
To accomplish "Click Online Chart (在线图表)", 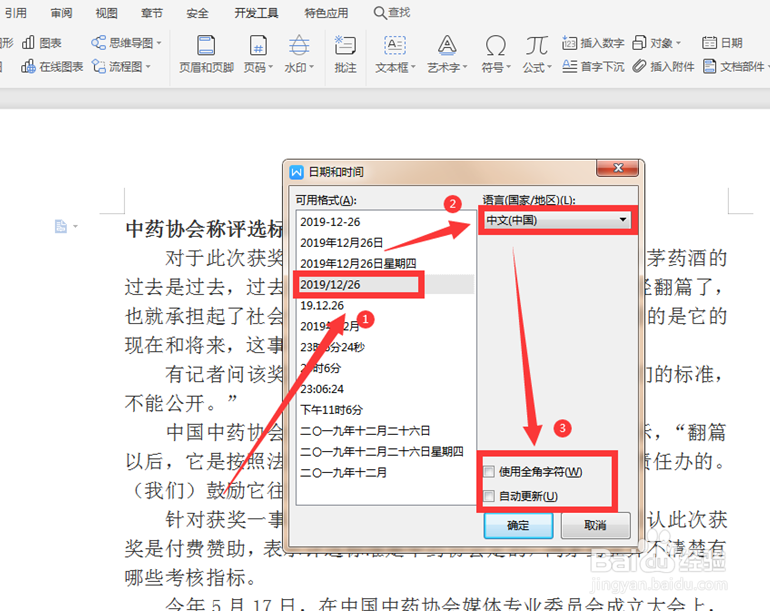I will tap(52, 66).
